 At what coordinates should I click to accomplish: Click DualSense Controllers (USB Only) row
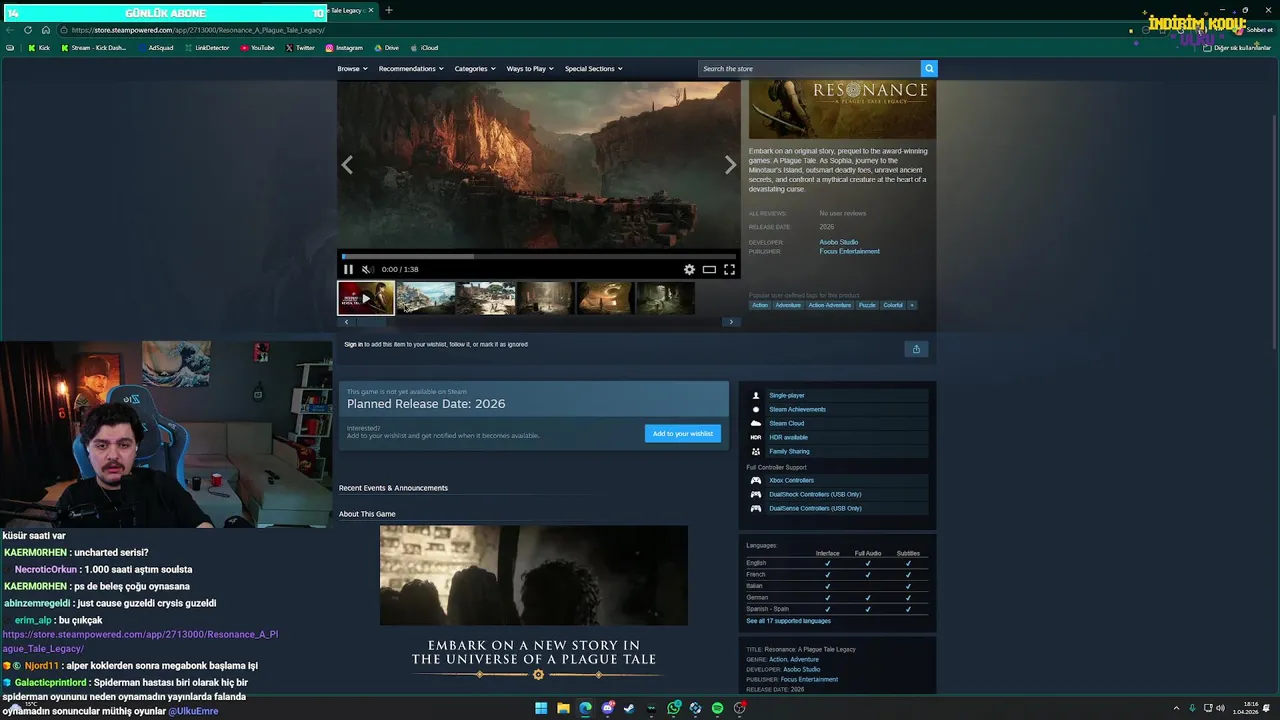point(838,508)
